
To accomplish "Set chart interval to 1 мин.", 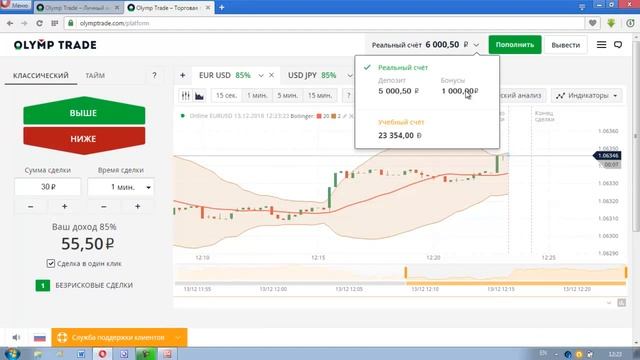I will 257,96.
